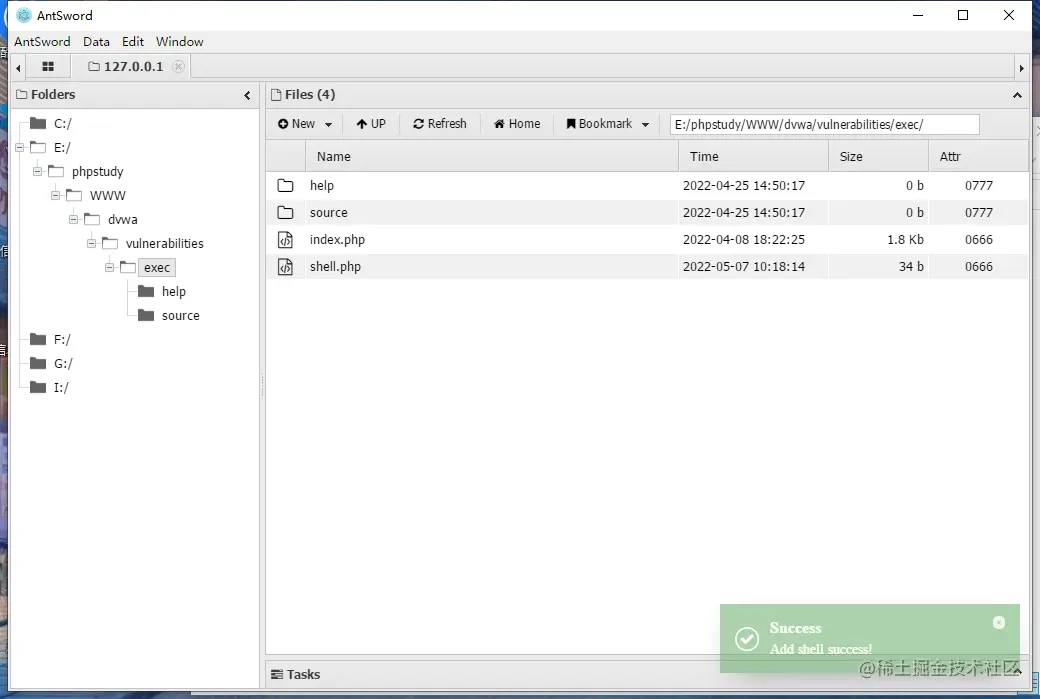Image resolution: width=1040 pixels, height=699 pixels.
Task: Click the path input field
Action: point(824,124)
